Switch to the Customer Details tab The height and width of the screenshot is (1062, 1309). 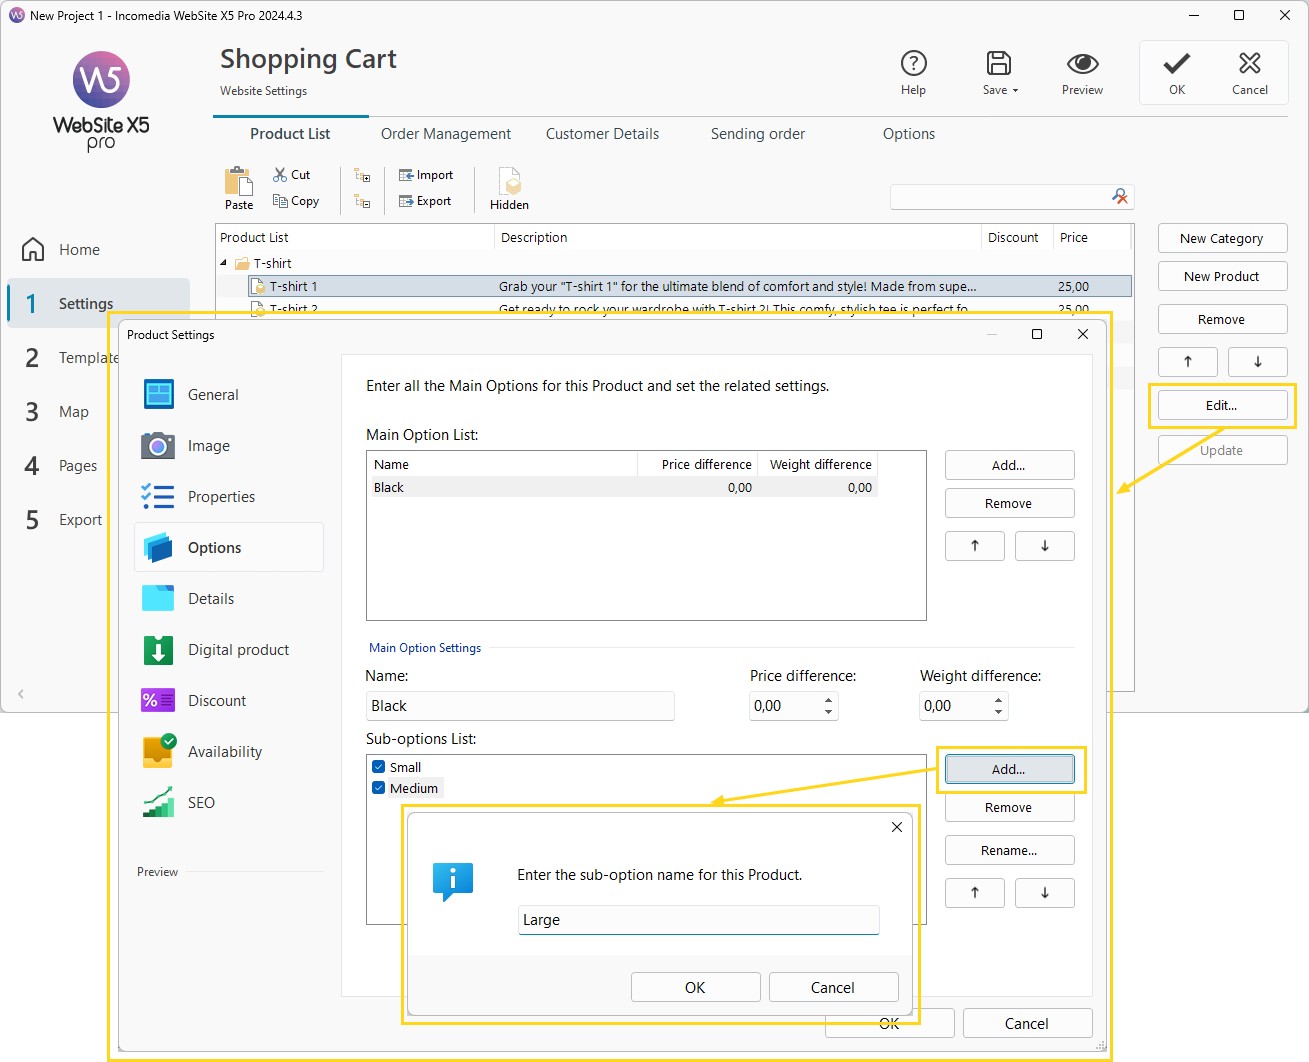coord(602,134)
